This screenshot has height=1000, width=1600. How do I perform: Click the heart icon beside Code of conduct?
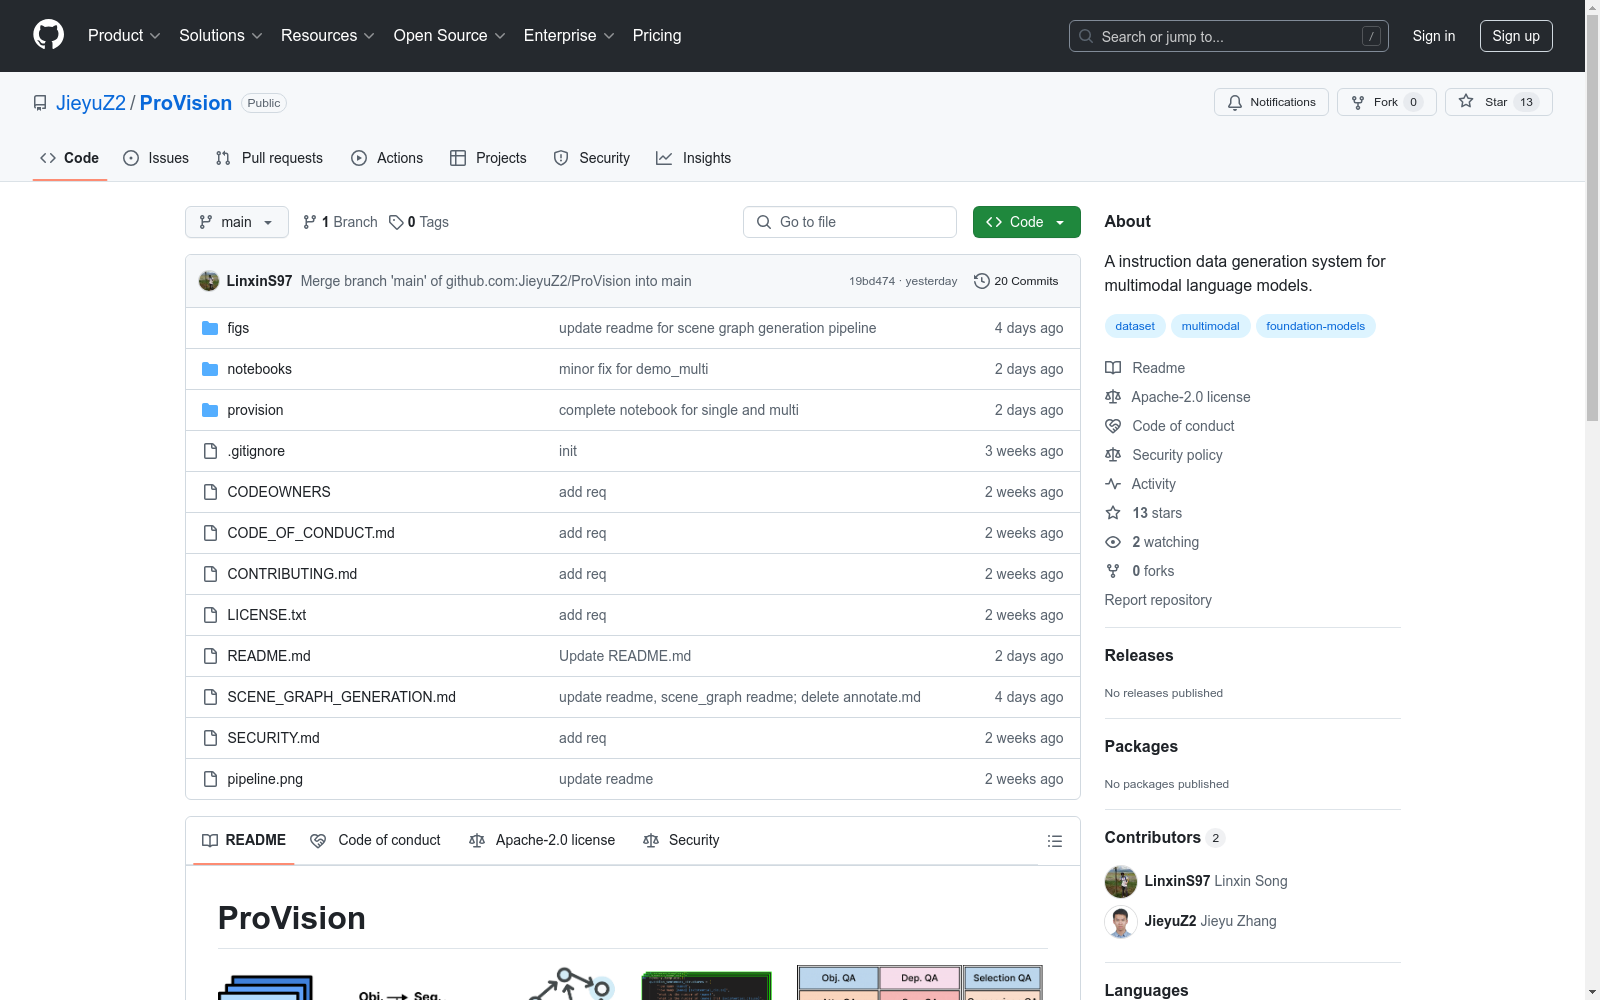1113,426
